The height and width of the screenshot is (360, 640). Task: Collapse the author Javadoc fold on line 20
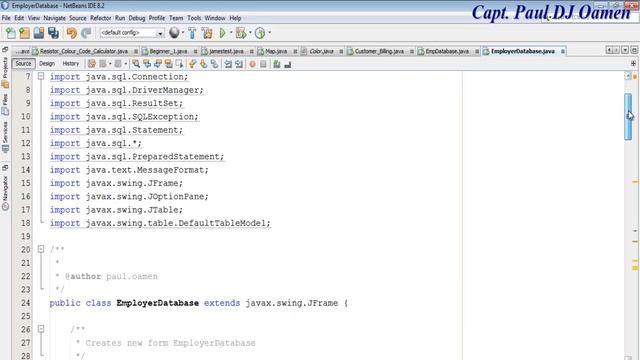click(x=41, y=249)
